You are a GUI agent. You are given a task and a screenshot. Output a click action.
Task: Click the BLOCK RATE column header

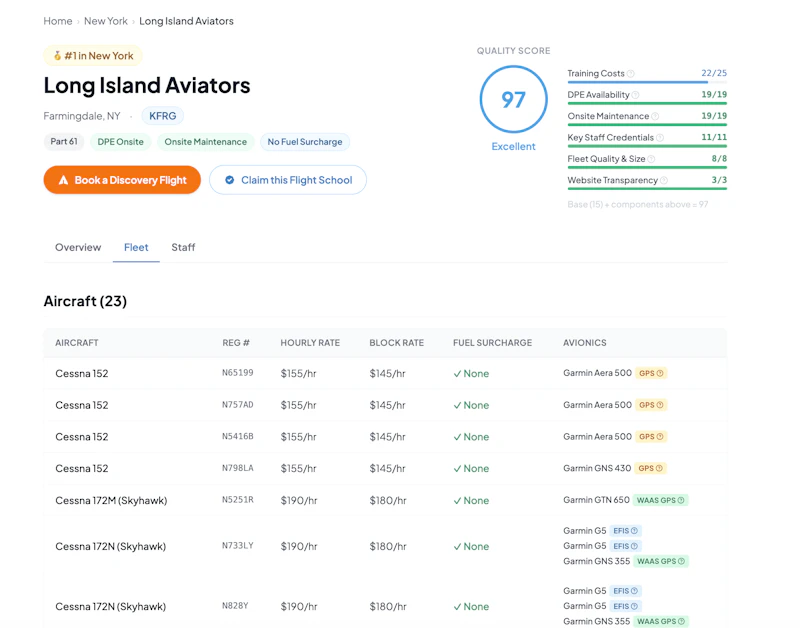[396, 343]
